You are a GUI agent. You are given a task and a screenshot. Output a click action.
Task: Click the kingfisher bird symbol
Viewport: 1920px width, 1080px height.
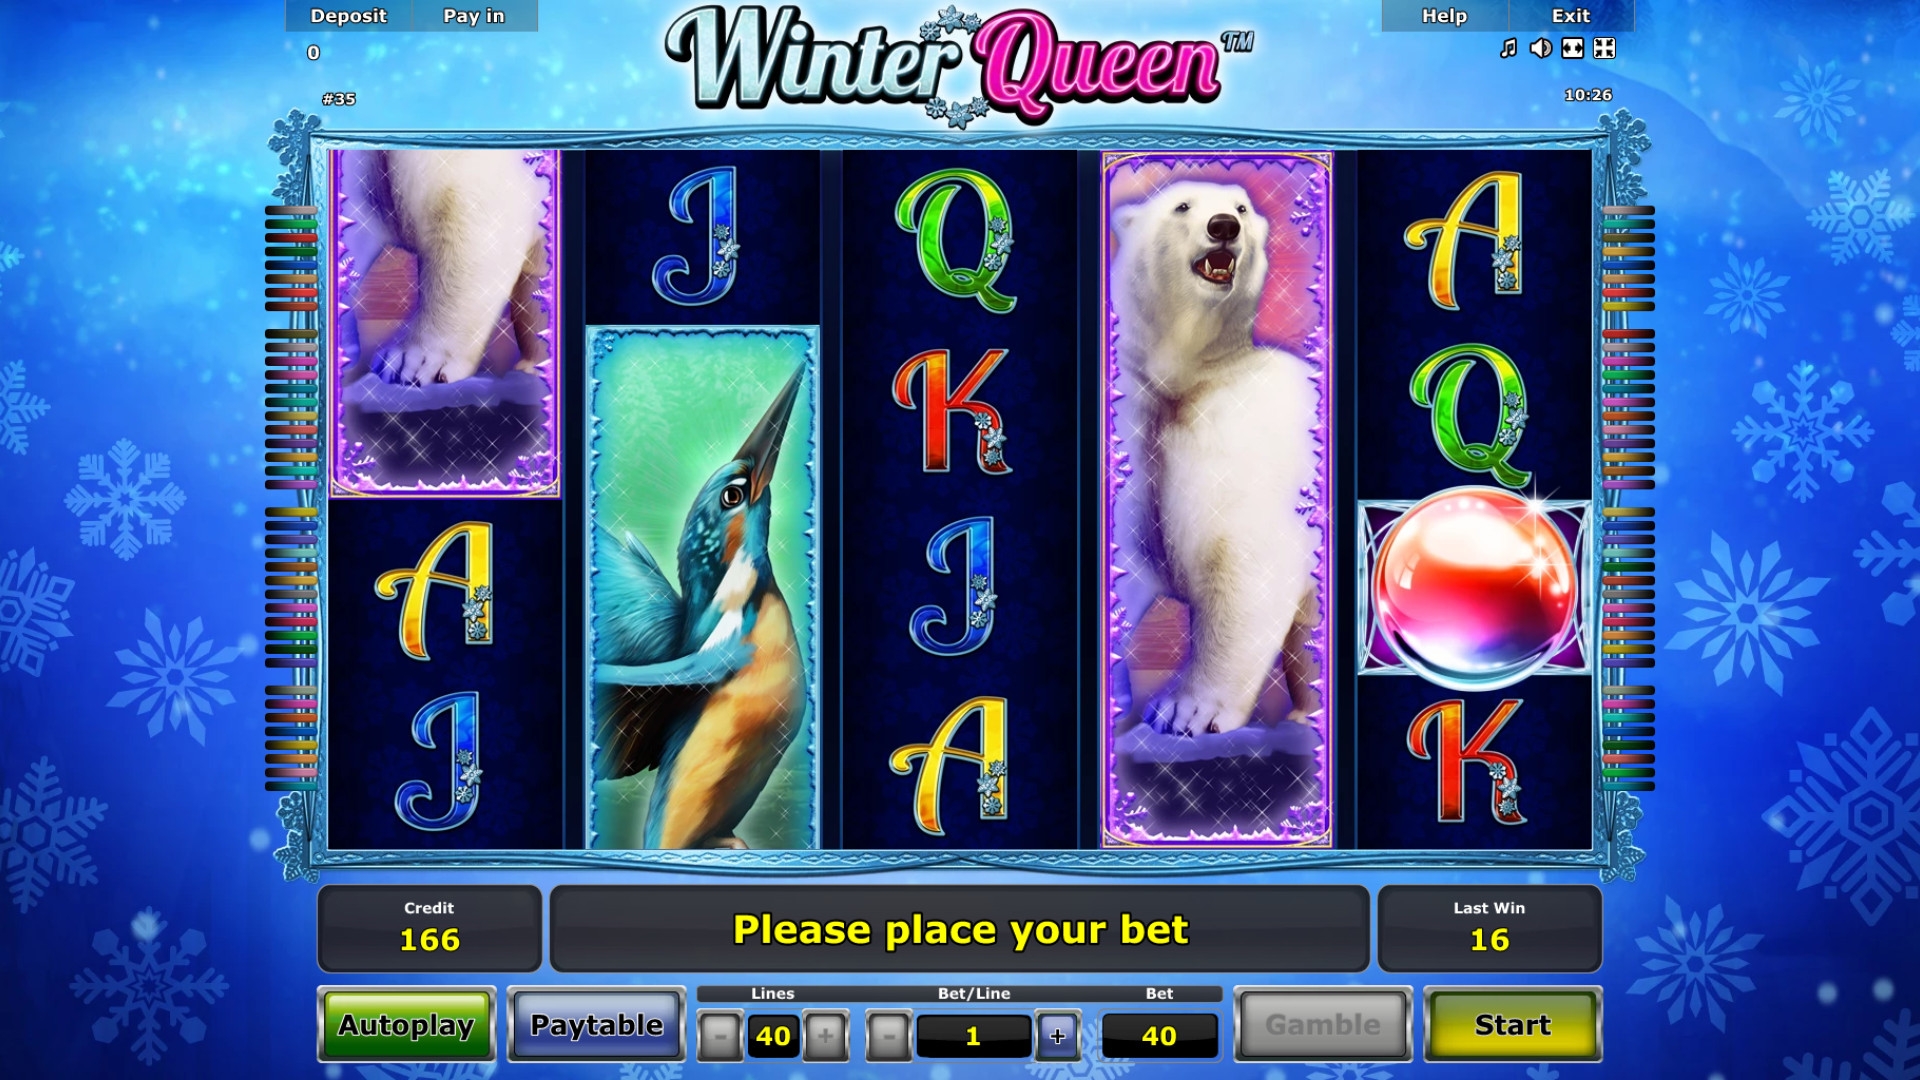[702, 588]
